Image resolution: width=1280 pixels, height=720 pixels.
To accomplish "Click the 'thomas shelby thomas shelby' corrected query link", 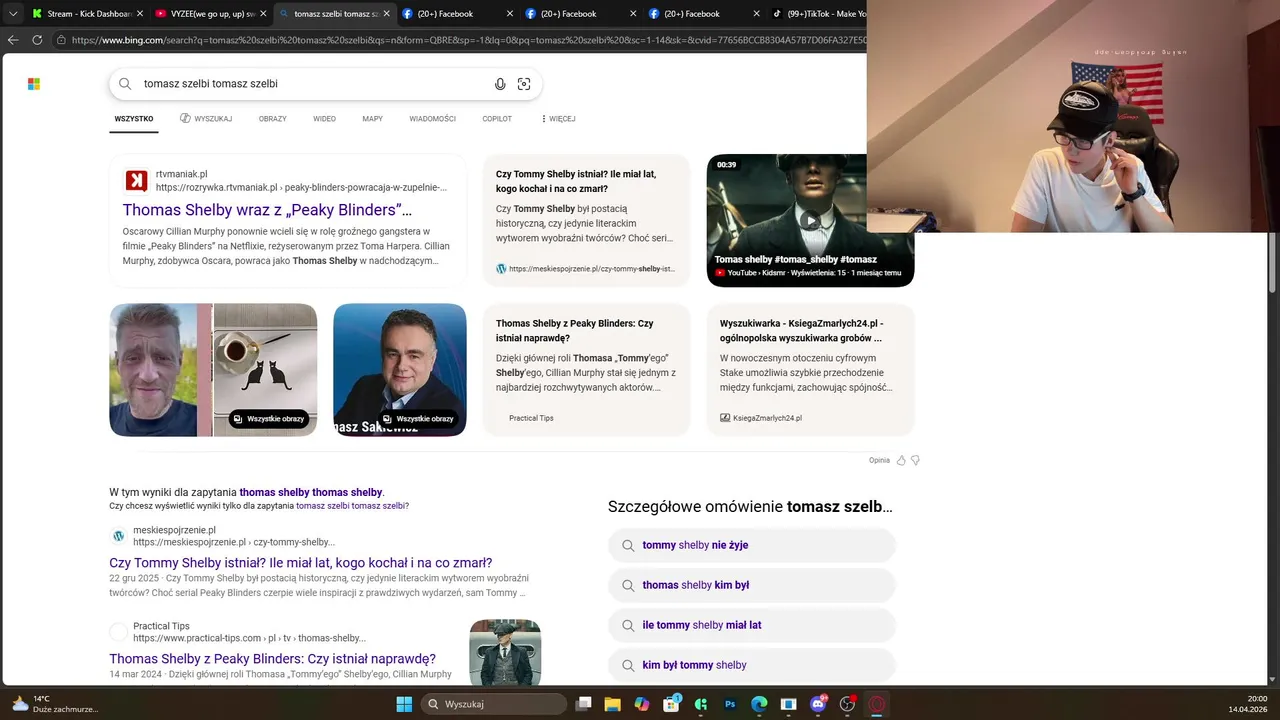I will pyautogui.click(x=311, y=492).
